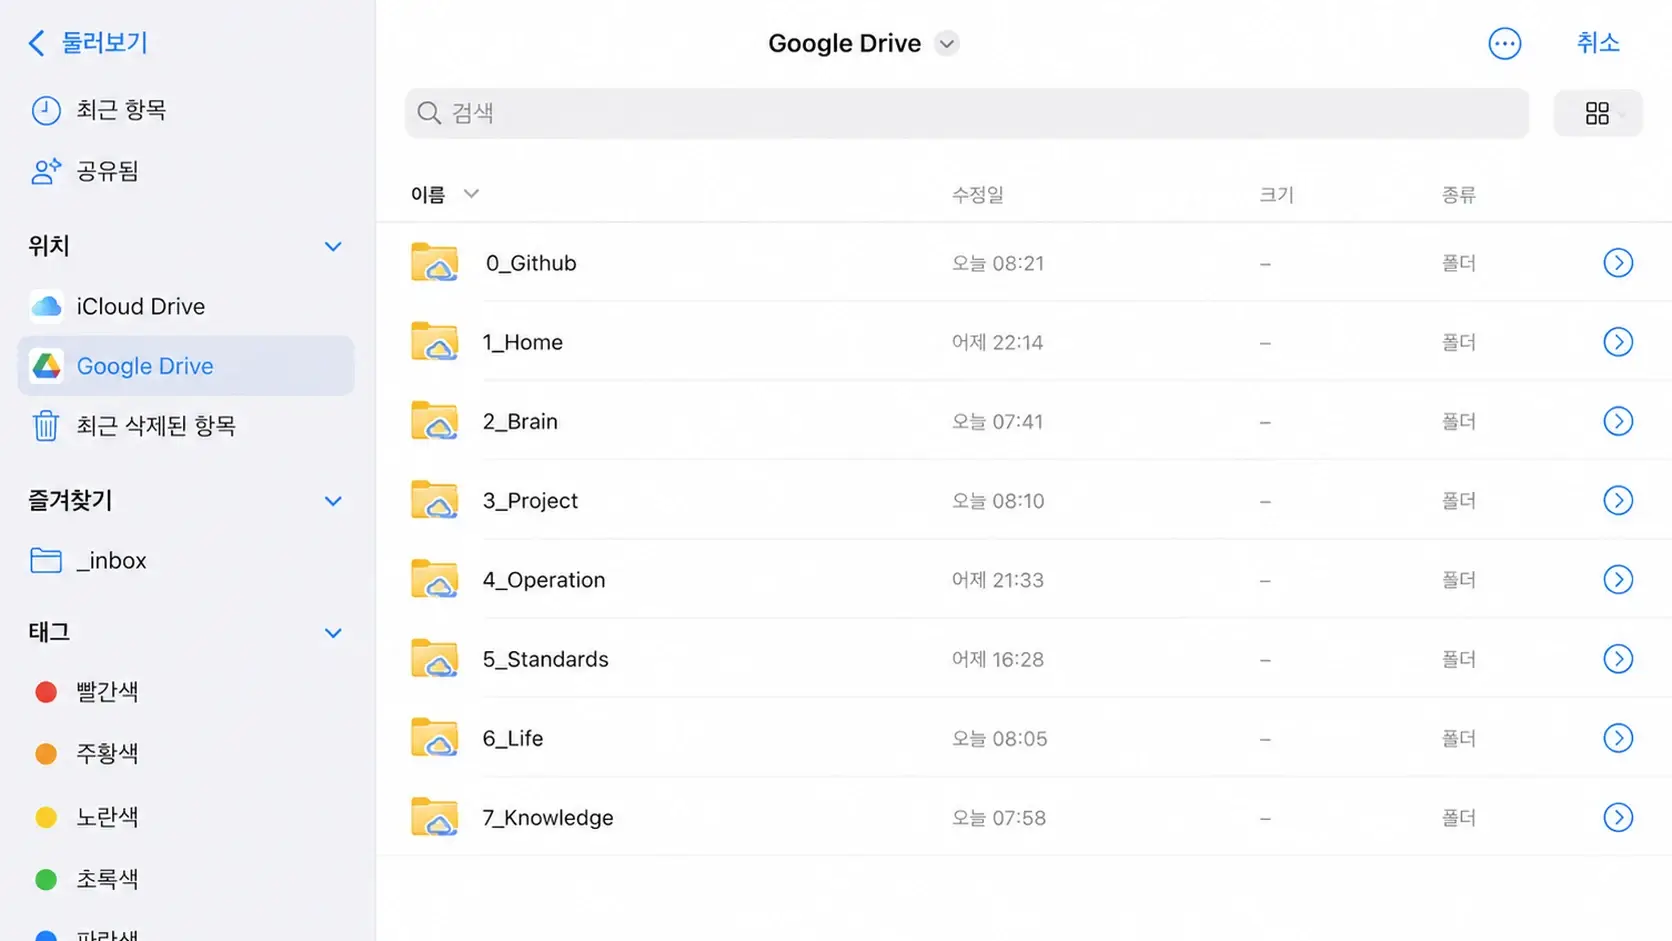
Task: Click the trash can icon in sidebar
Action: (46, 426)
